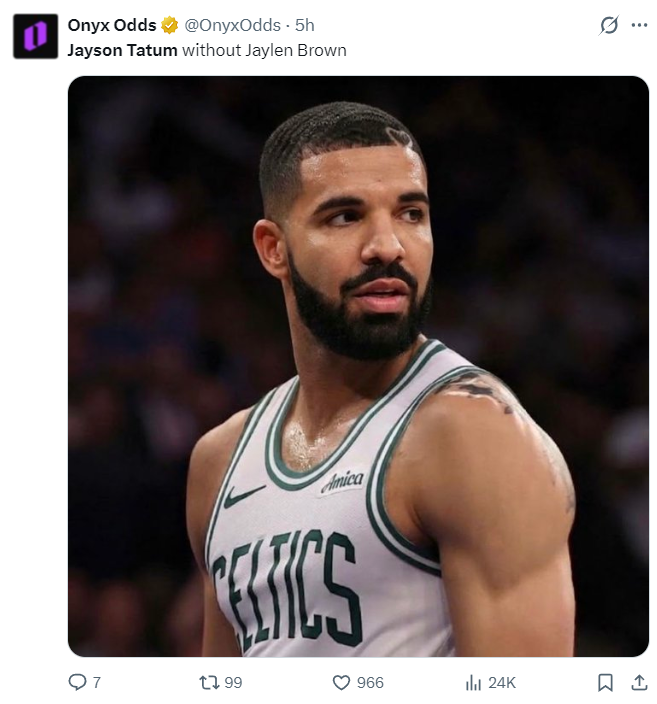This screenshot has width=657, height=704.
Task: Click the like count 966
Action: click(x=370, y=682)
